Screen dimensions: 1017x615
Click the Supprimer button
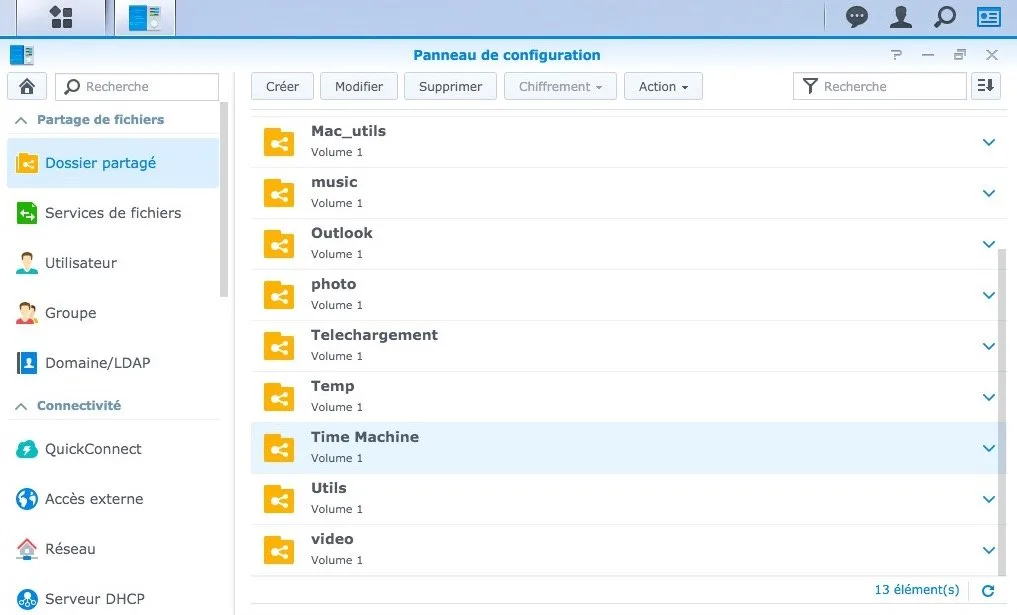[x=450, y=86]
